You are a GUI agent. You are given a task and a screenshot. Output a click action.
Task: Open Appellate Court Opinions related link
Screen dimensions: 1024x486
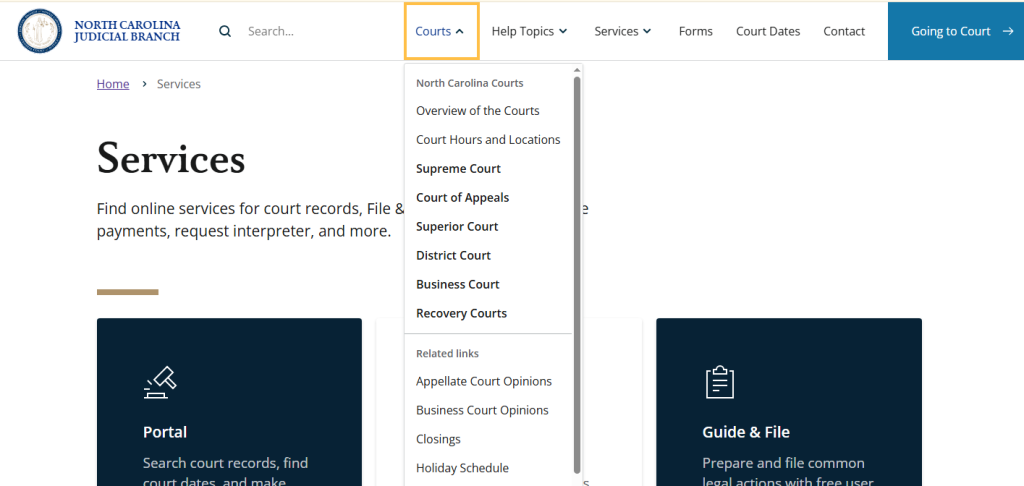point(483,381)
